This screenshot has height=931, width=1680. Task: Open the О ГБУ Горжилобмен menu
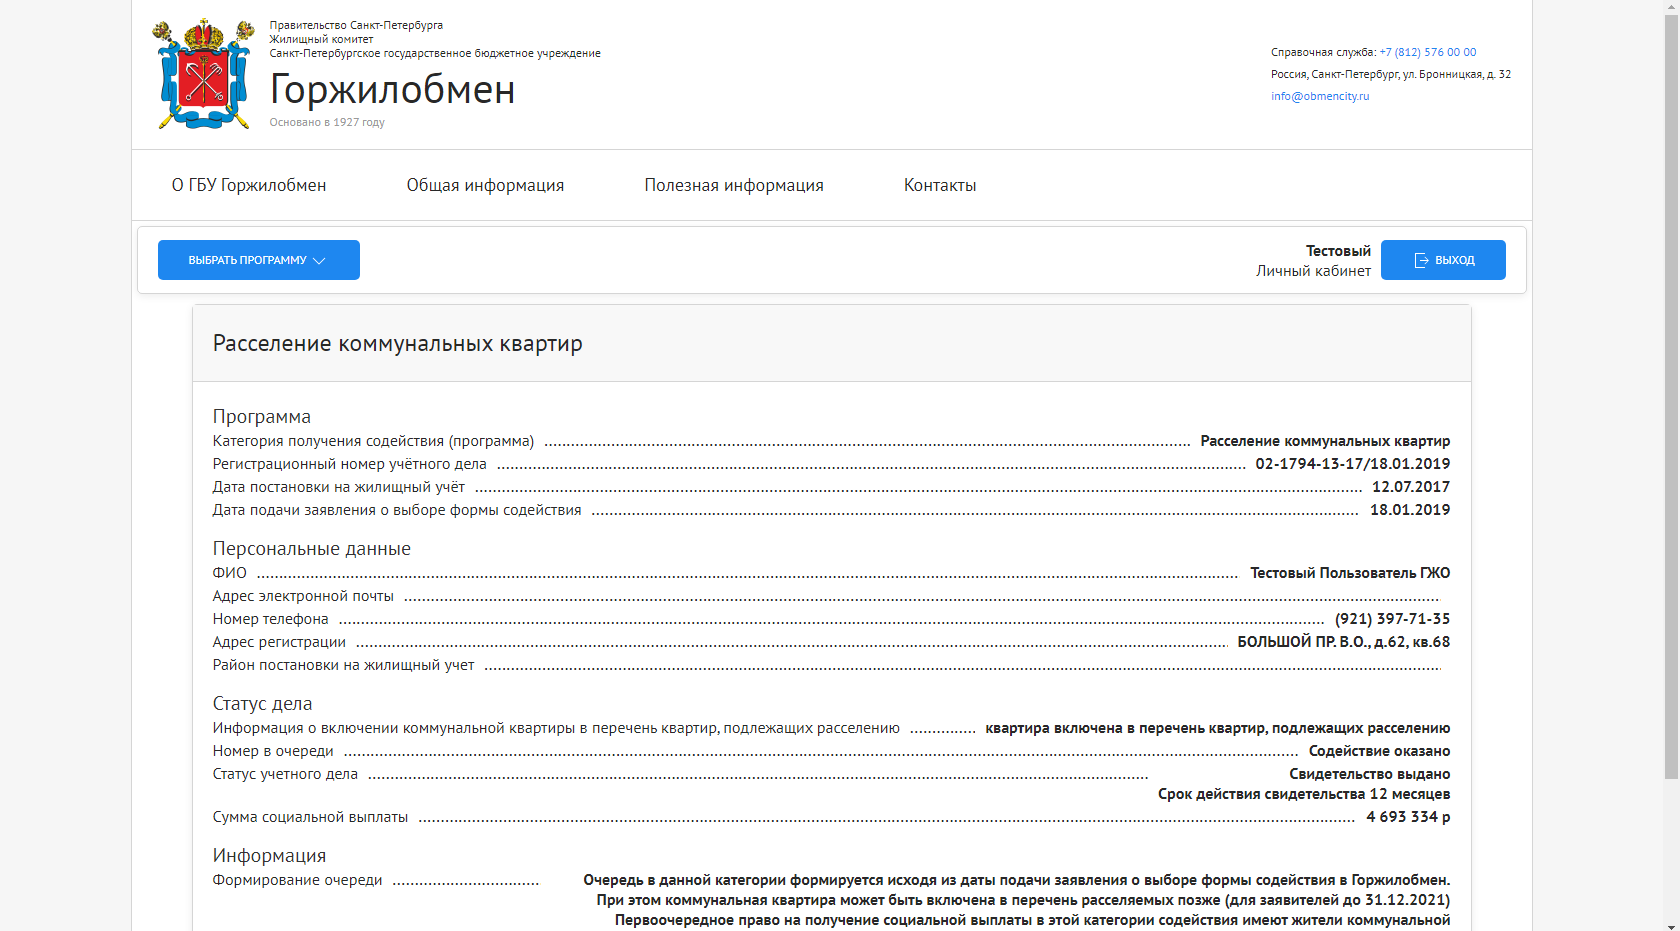(x=249, y=185)
